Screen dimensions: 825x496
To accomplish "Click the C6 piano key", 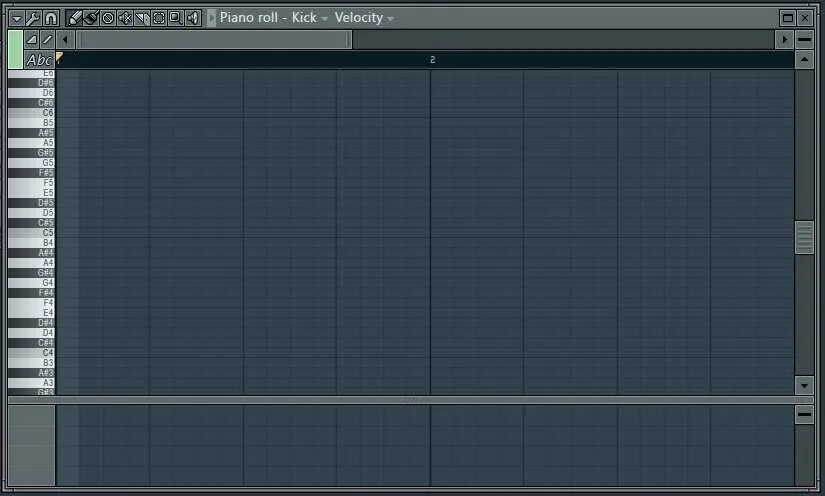I will point(32,113).
